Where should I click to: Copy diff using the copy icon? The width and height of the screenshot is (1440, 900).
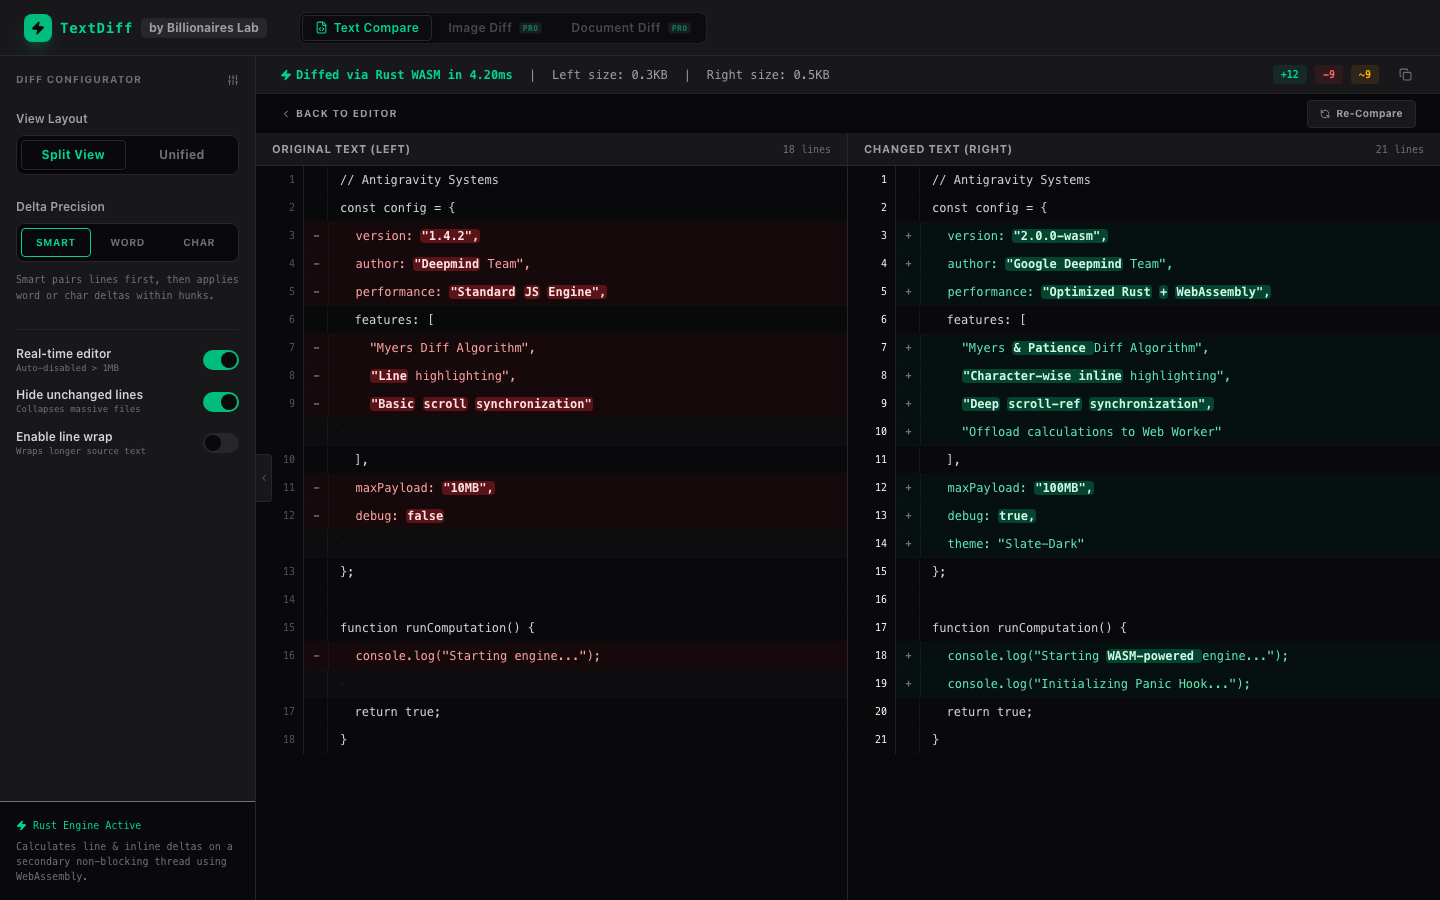(1405, 75)
